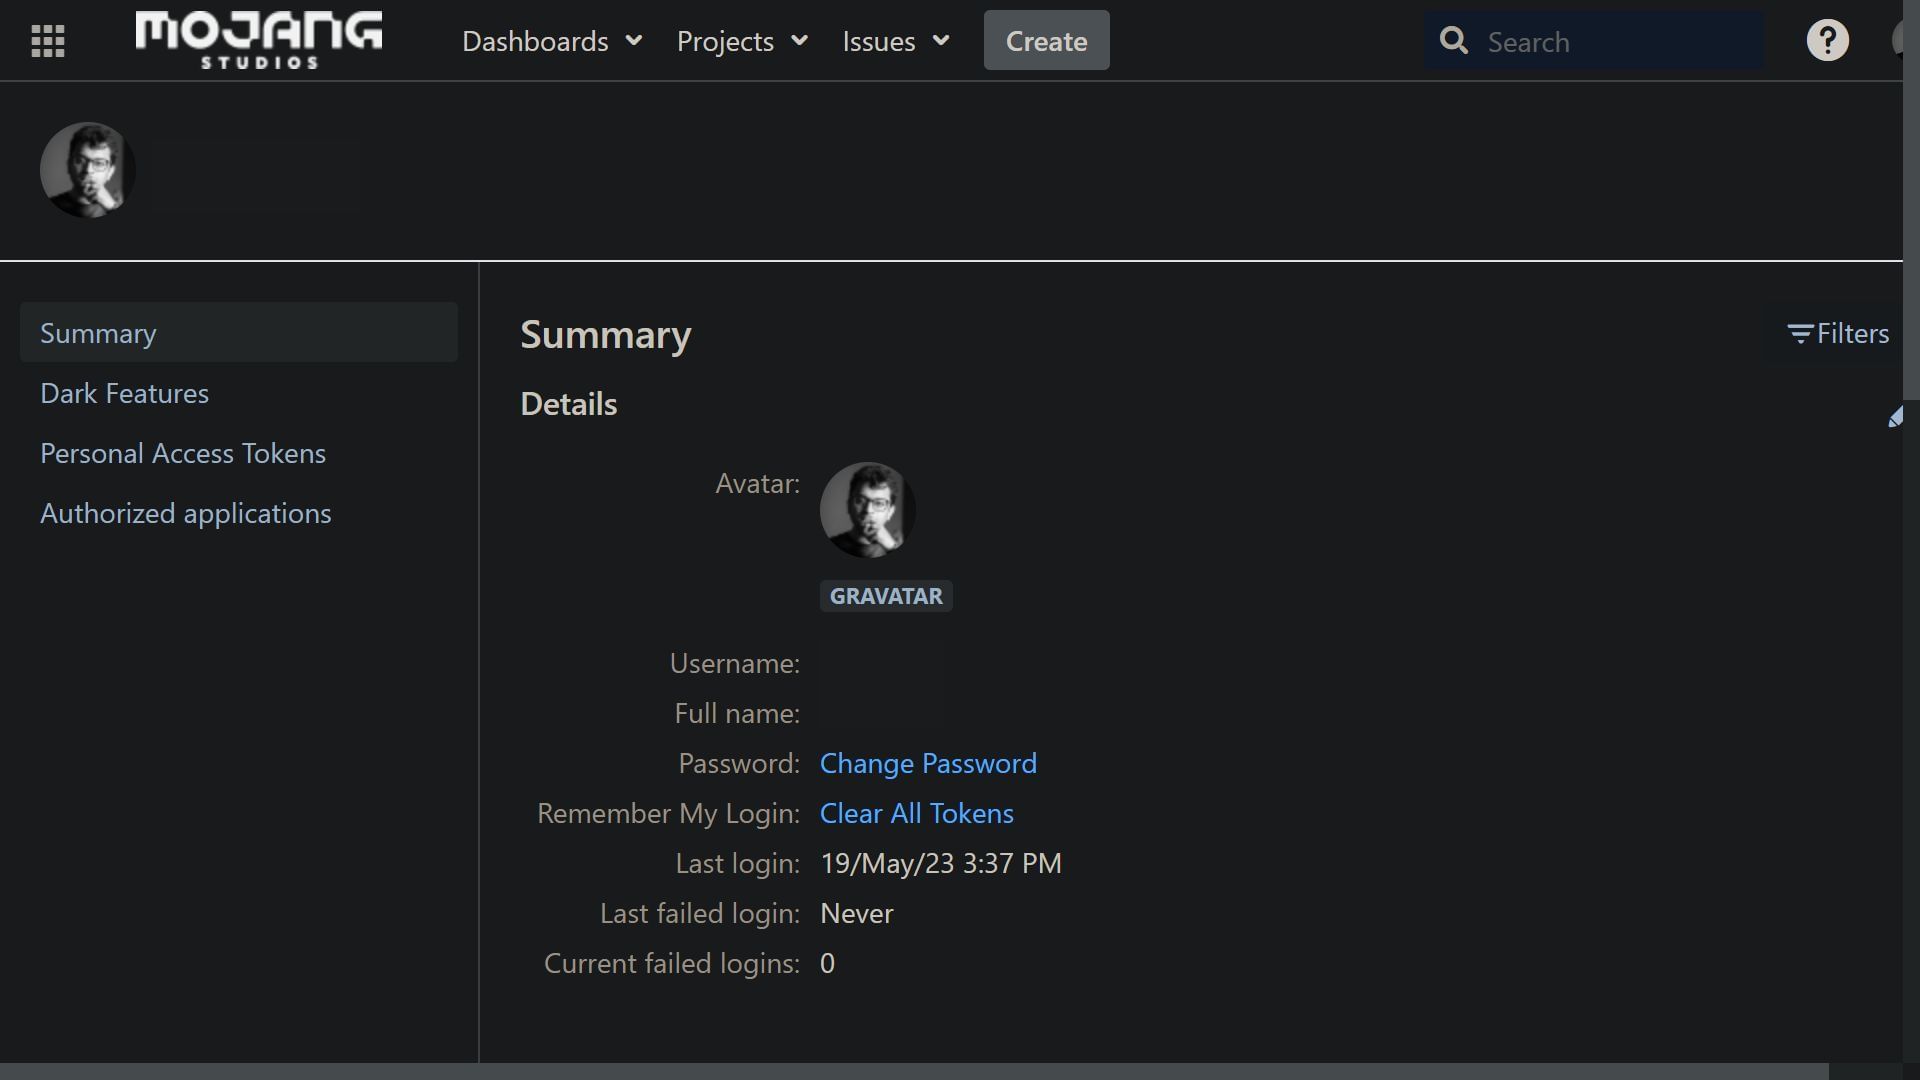
Task: Select Authorized applications in the sidebar
Action: 185,513
